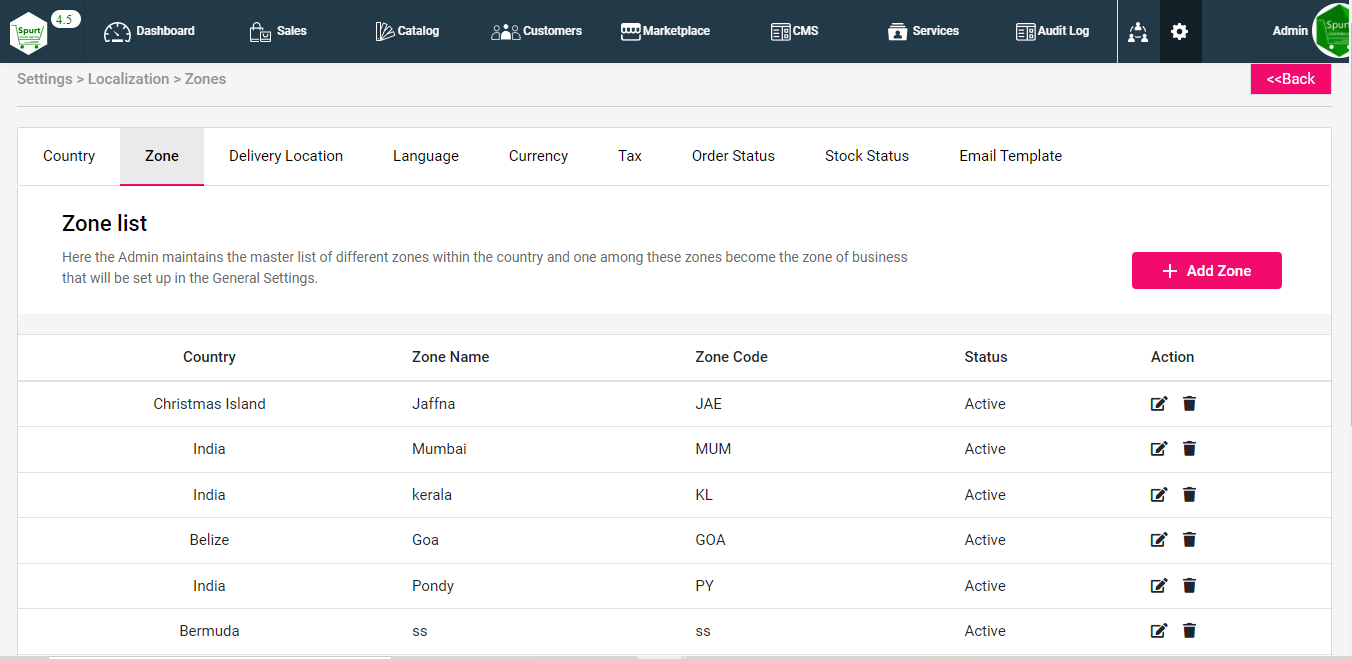
Task: Switch to the Country tab
Action: coord(69,156)
